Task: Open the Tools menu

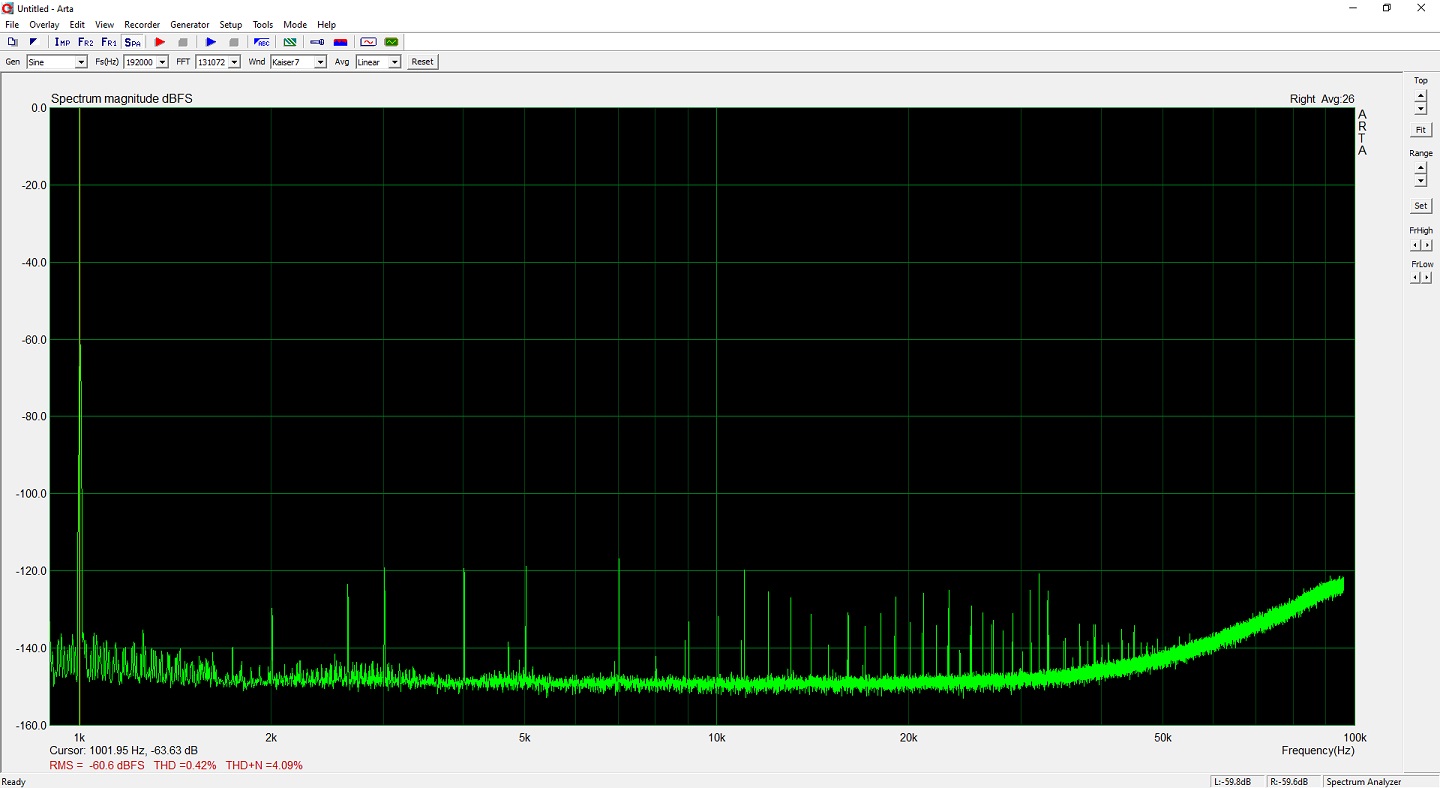Action: tap(263, 25)
